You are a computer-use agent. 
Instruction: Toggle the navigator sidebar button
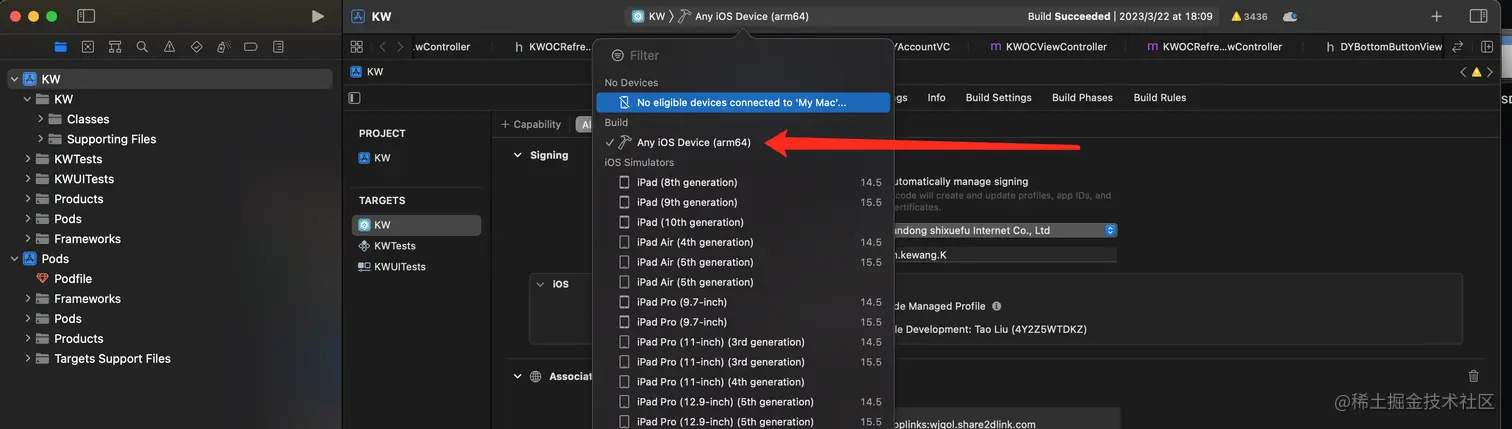86,16
